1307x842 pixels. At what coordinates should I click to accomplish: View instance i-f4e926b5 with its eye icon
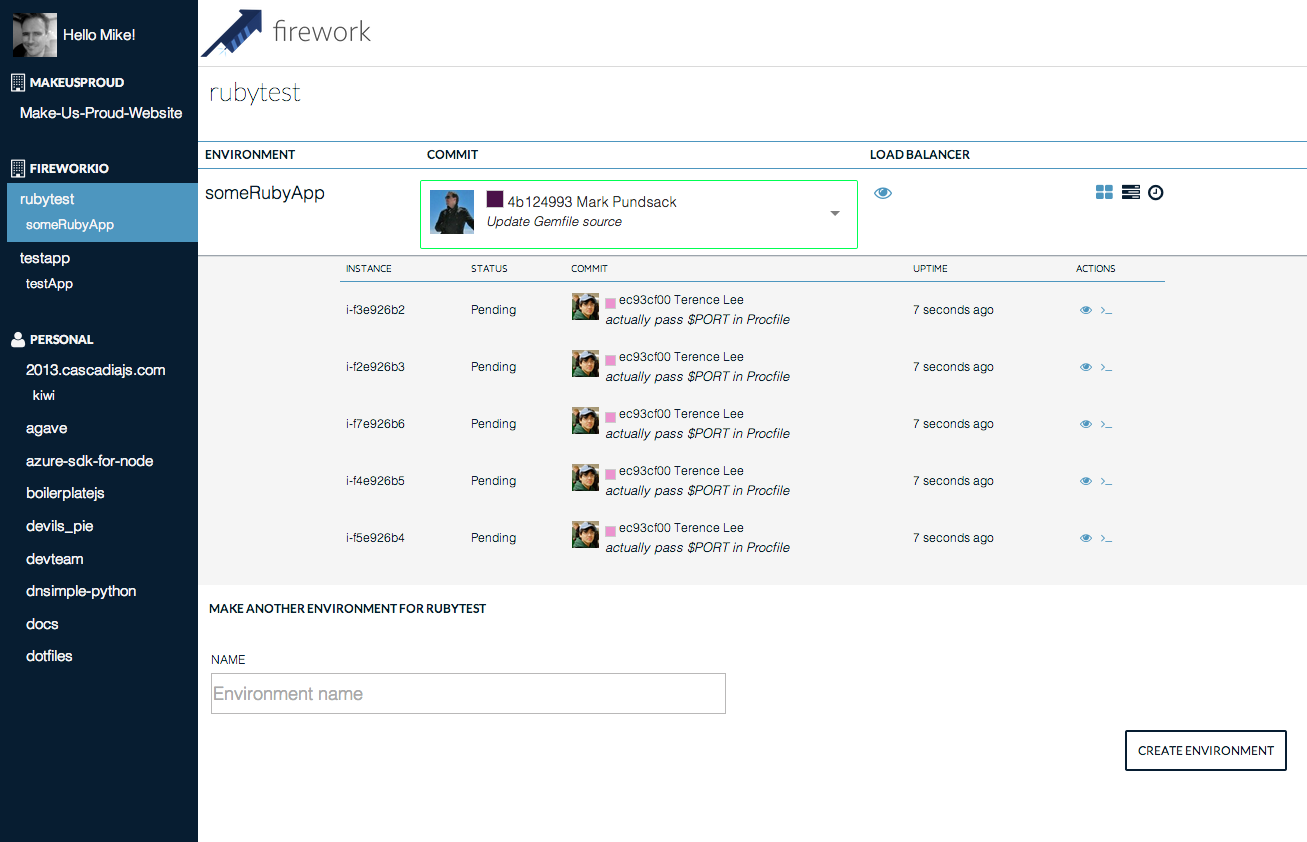(1086, 481)
